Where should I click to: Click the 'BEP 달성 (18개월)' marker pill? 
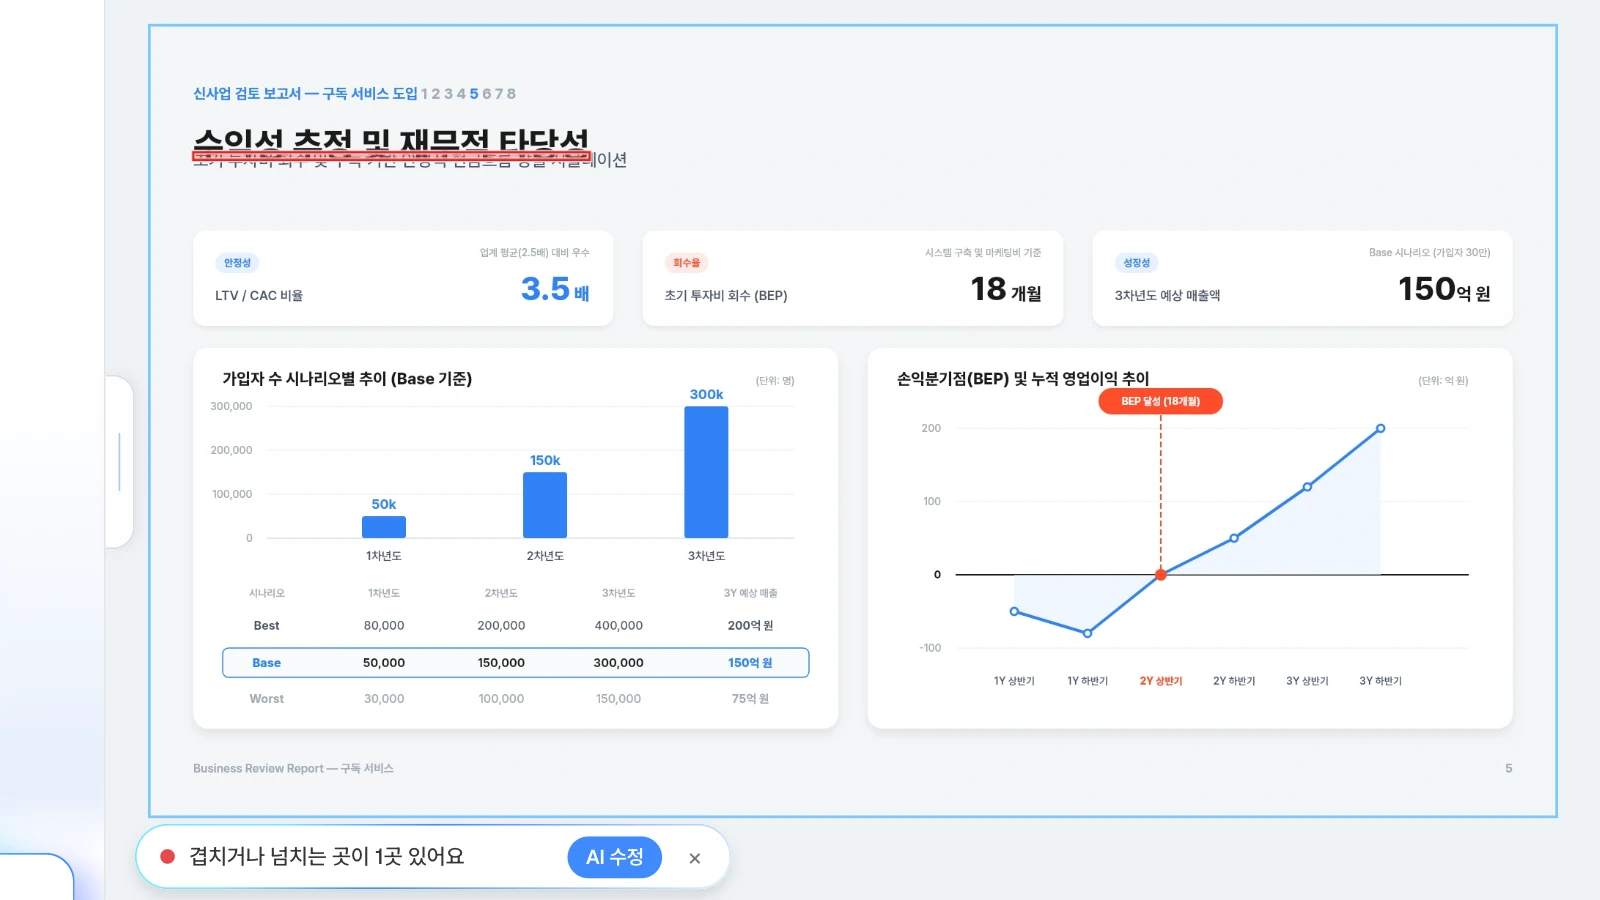coord(1160,401)
